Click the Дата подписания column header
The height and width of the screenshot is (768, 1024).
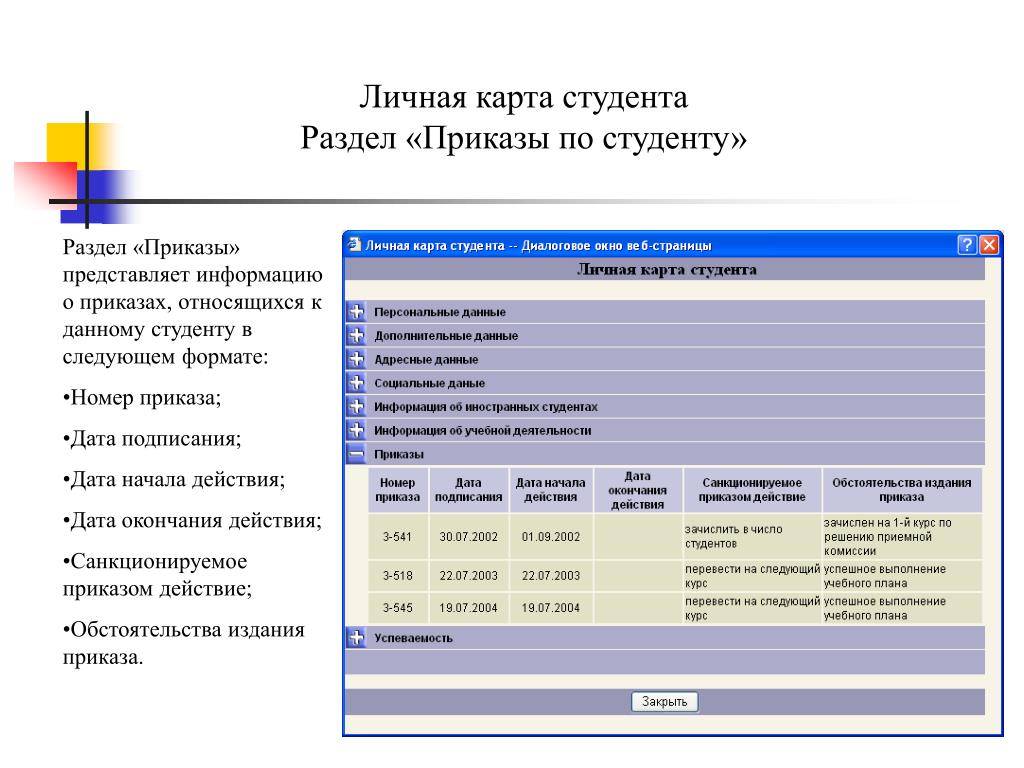tap(468, 490)
